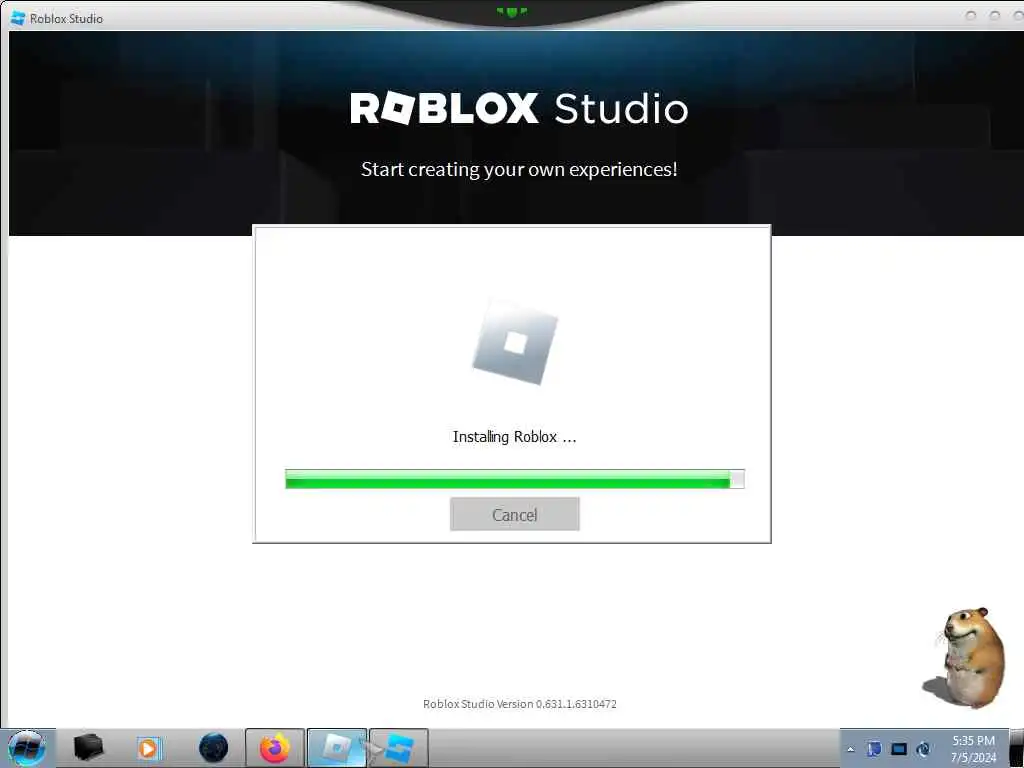Open the Action Center flag icon in tray

click(x=874, y=749)
